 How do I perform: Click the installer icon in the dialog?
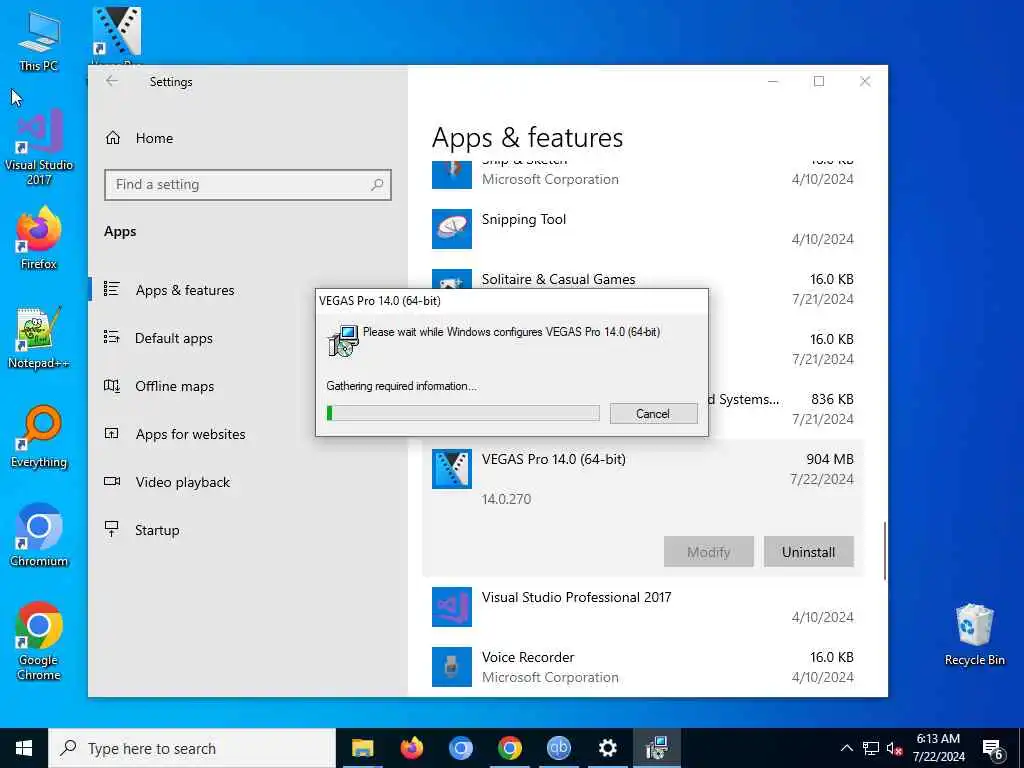click(x=343, y=341)
